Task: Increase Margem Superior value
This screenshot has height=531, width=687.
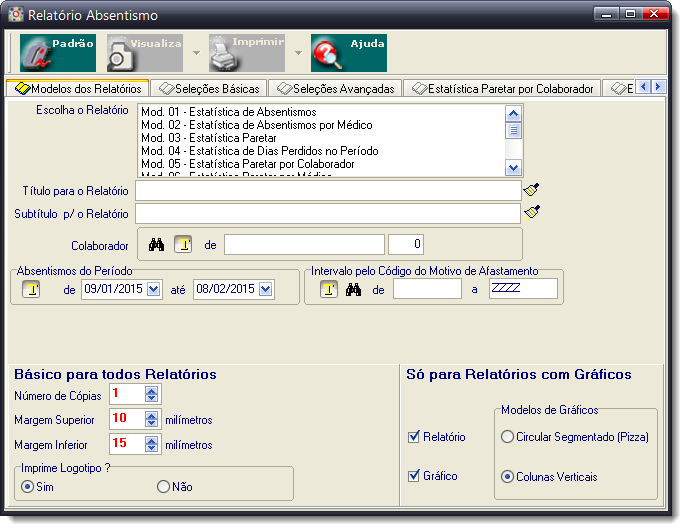Action: (x=152, y=415)
